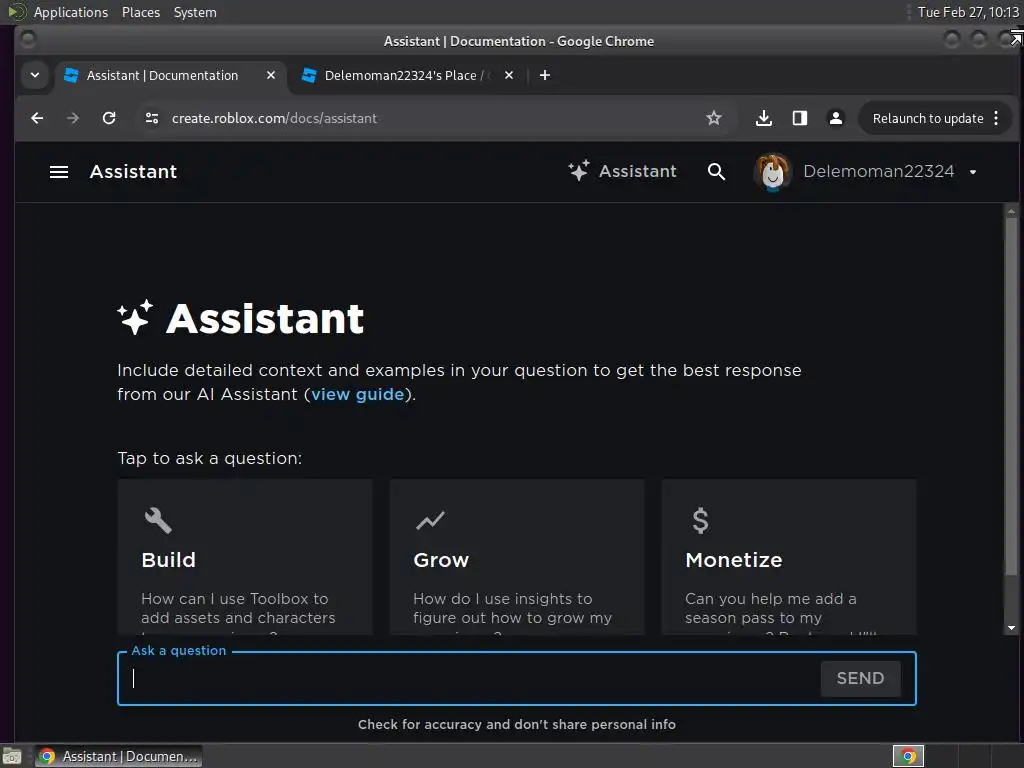Image resolution: width=1024 pixels, height=768 pixels.
Task: Click the scrollbar up arrow
Action: [1011, 211]
